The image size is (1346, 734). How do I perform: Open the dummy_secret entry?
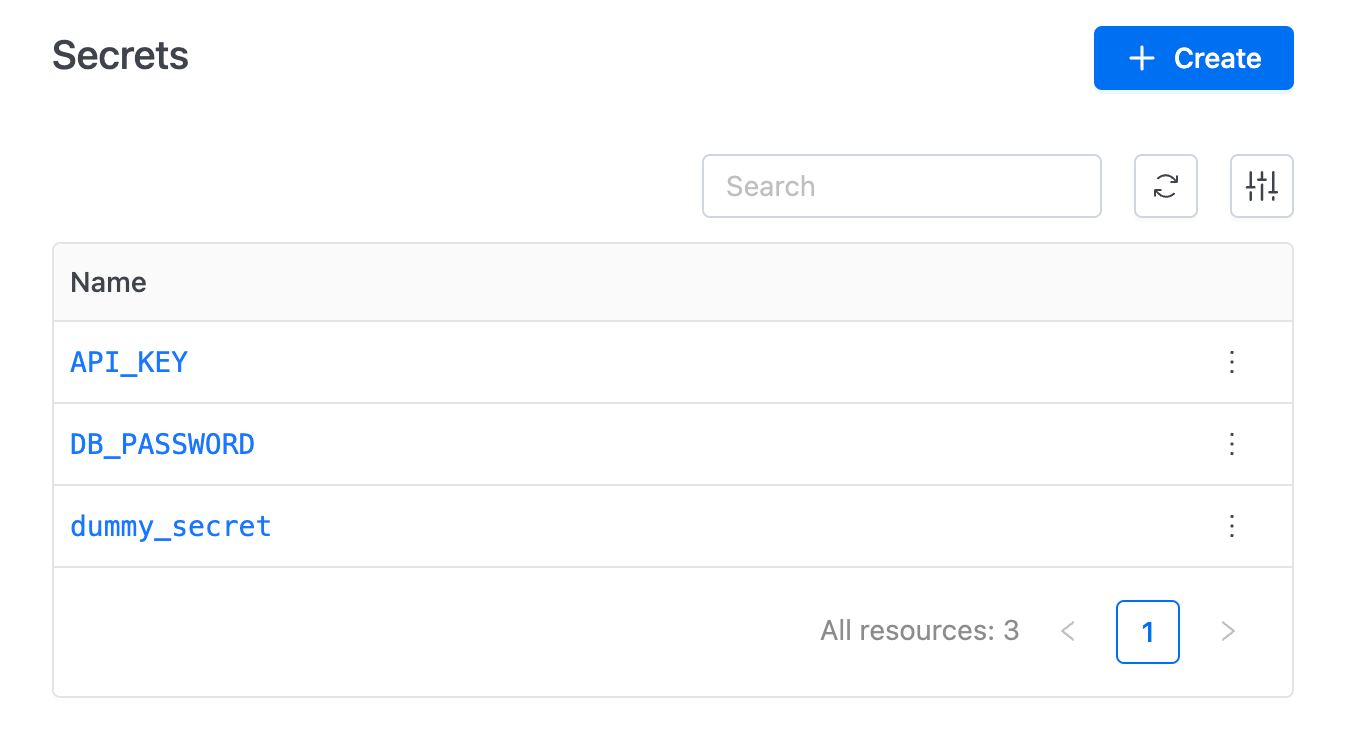[171, 526]
